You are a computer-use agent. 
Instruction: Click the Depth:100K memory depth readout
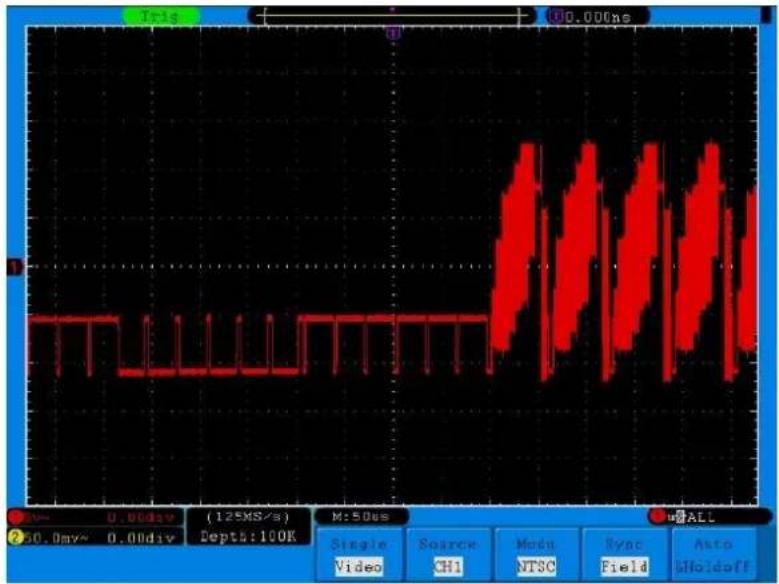pyautogui.click(x=248, y=536)
